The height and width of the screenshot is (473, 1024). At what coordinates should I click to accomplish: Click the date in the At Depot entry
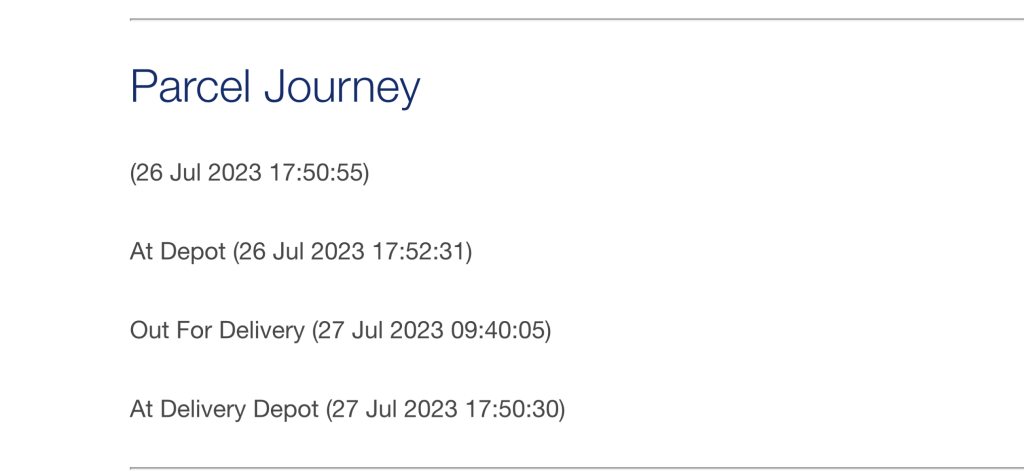300,251
